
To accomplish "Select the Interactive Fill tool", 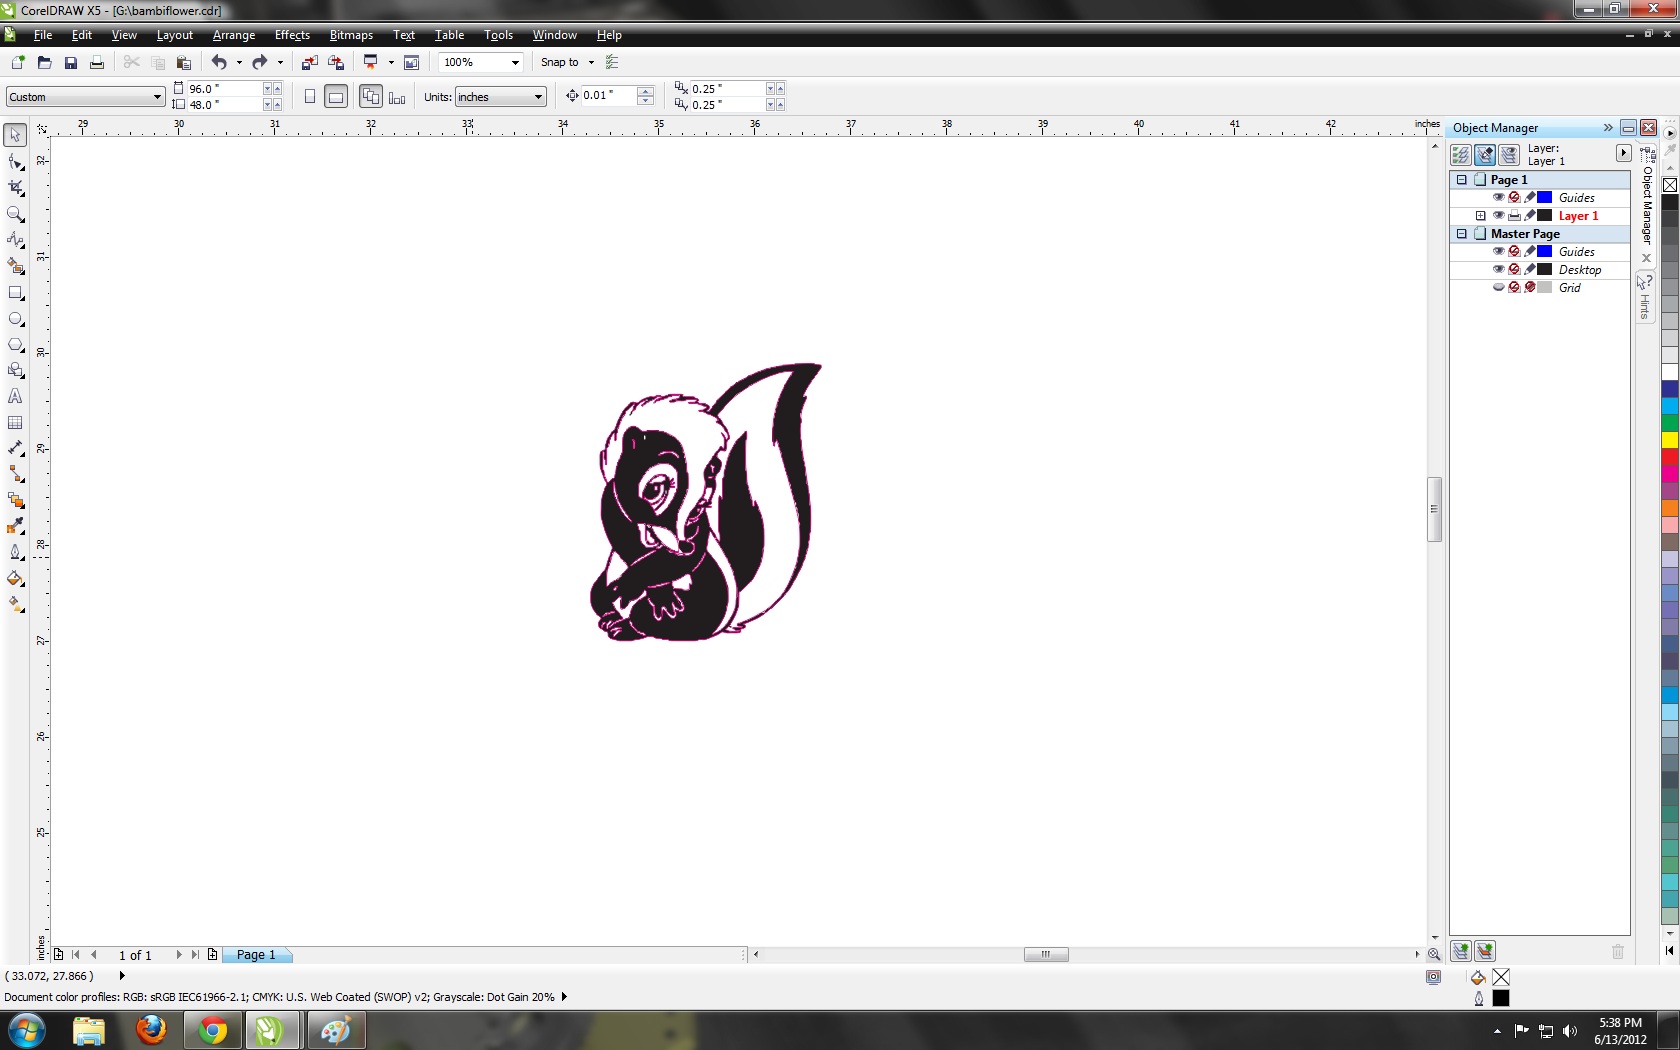I will tap(15, 605).
